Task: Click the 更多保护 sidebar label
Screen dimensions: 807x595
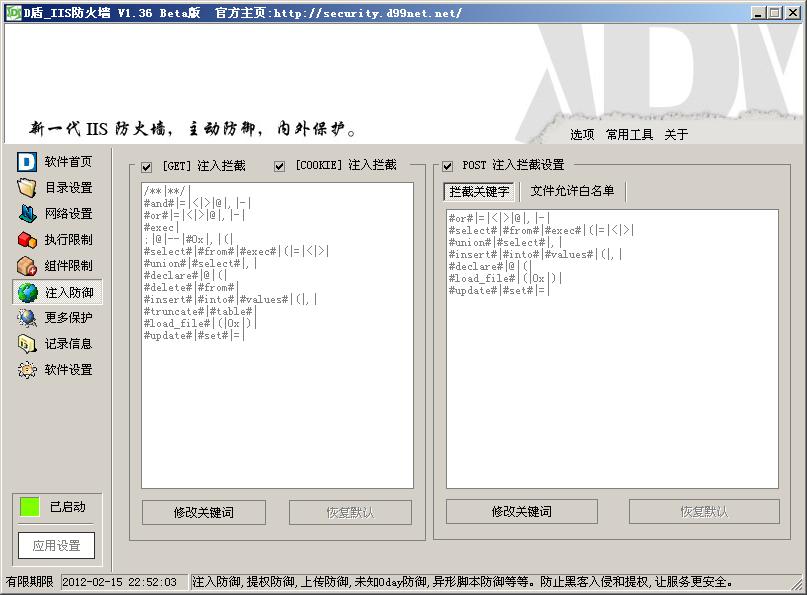Action: 68,318
